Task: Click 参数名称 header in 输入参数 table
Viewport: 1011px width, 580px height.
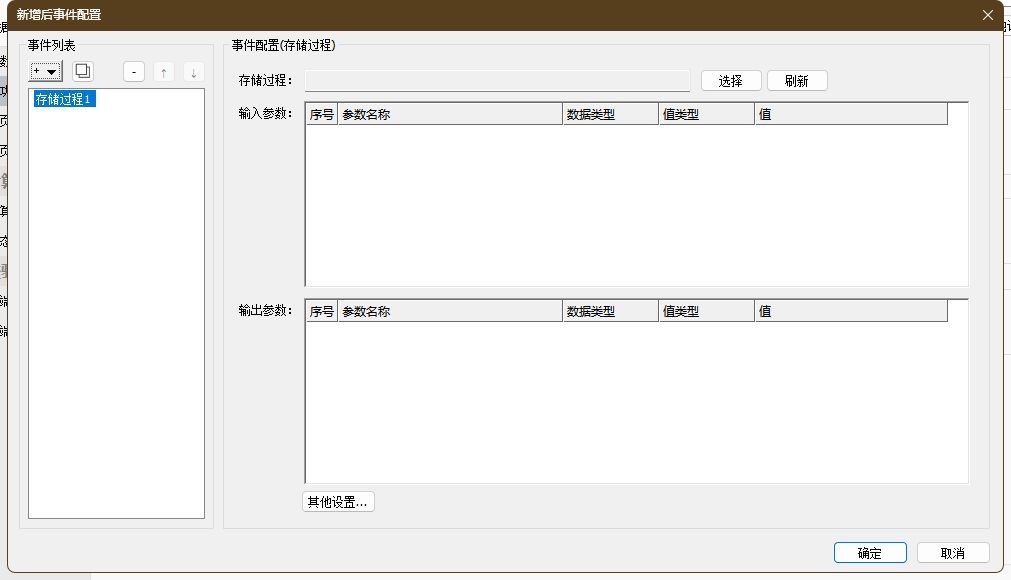Action: [450, 114]
